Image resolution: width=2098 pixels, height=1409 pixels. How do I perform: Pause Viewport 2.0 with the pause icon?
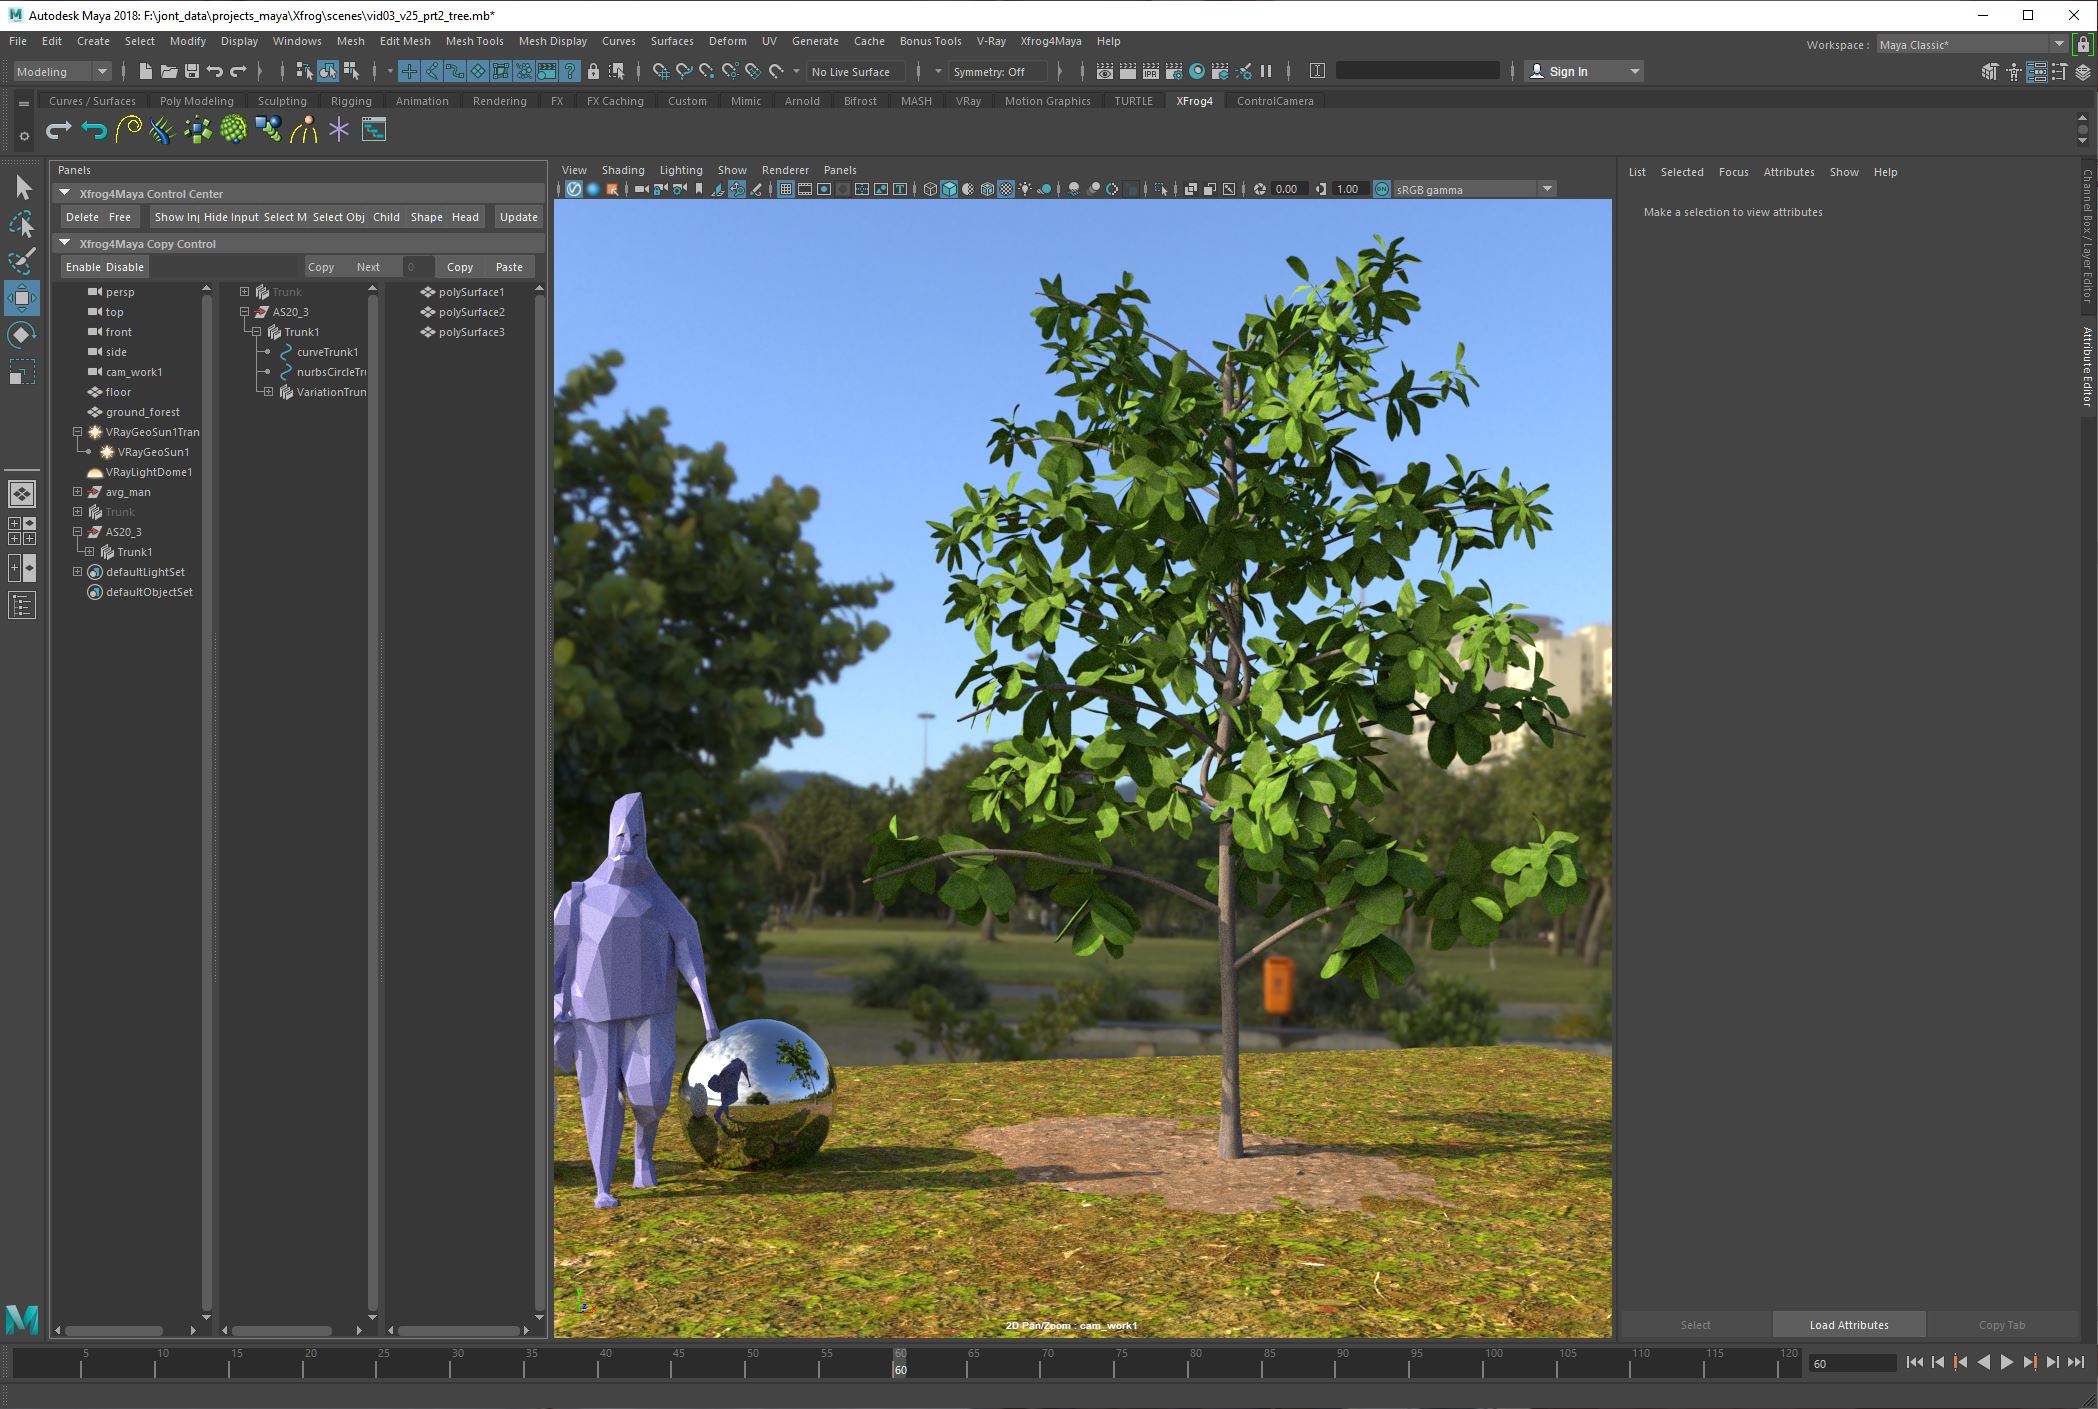point(1265,70)
